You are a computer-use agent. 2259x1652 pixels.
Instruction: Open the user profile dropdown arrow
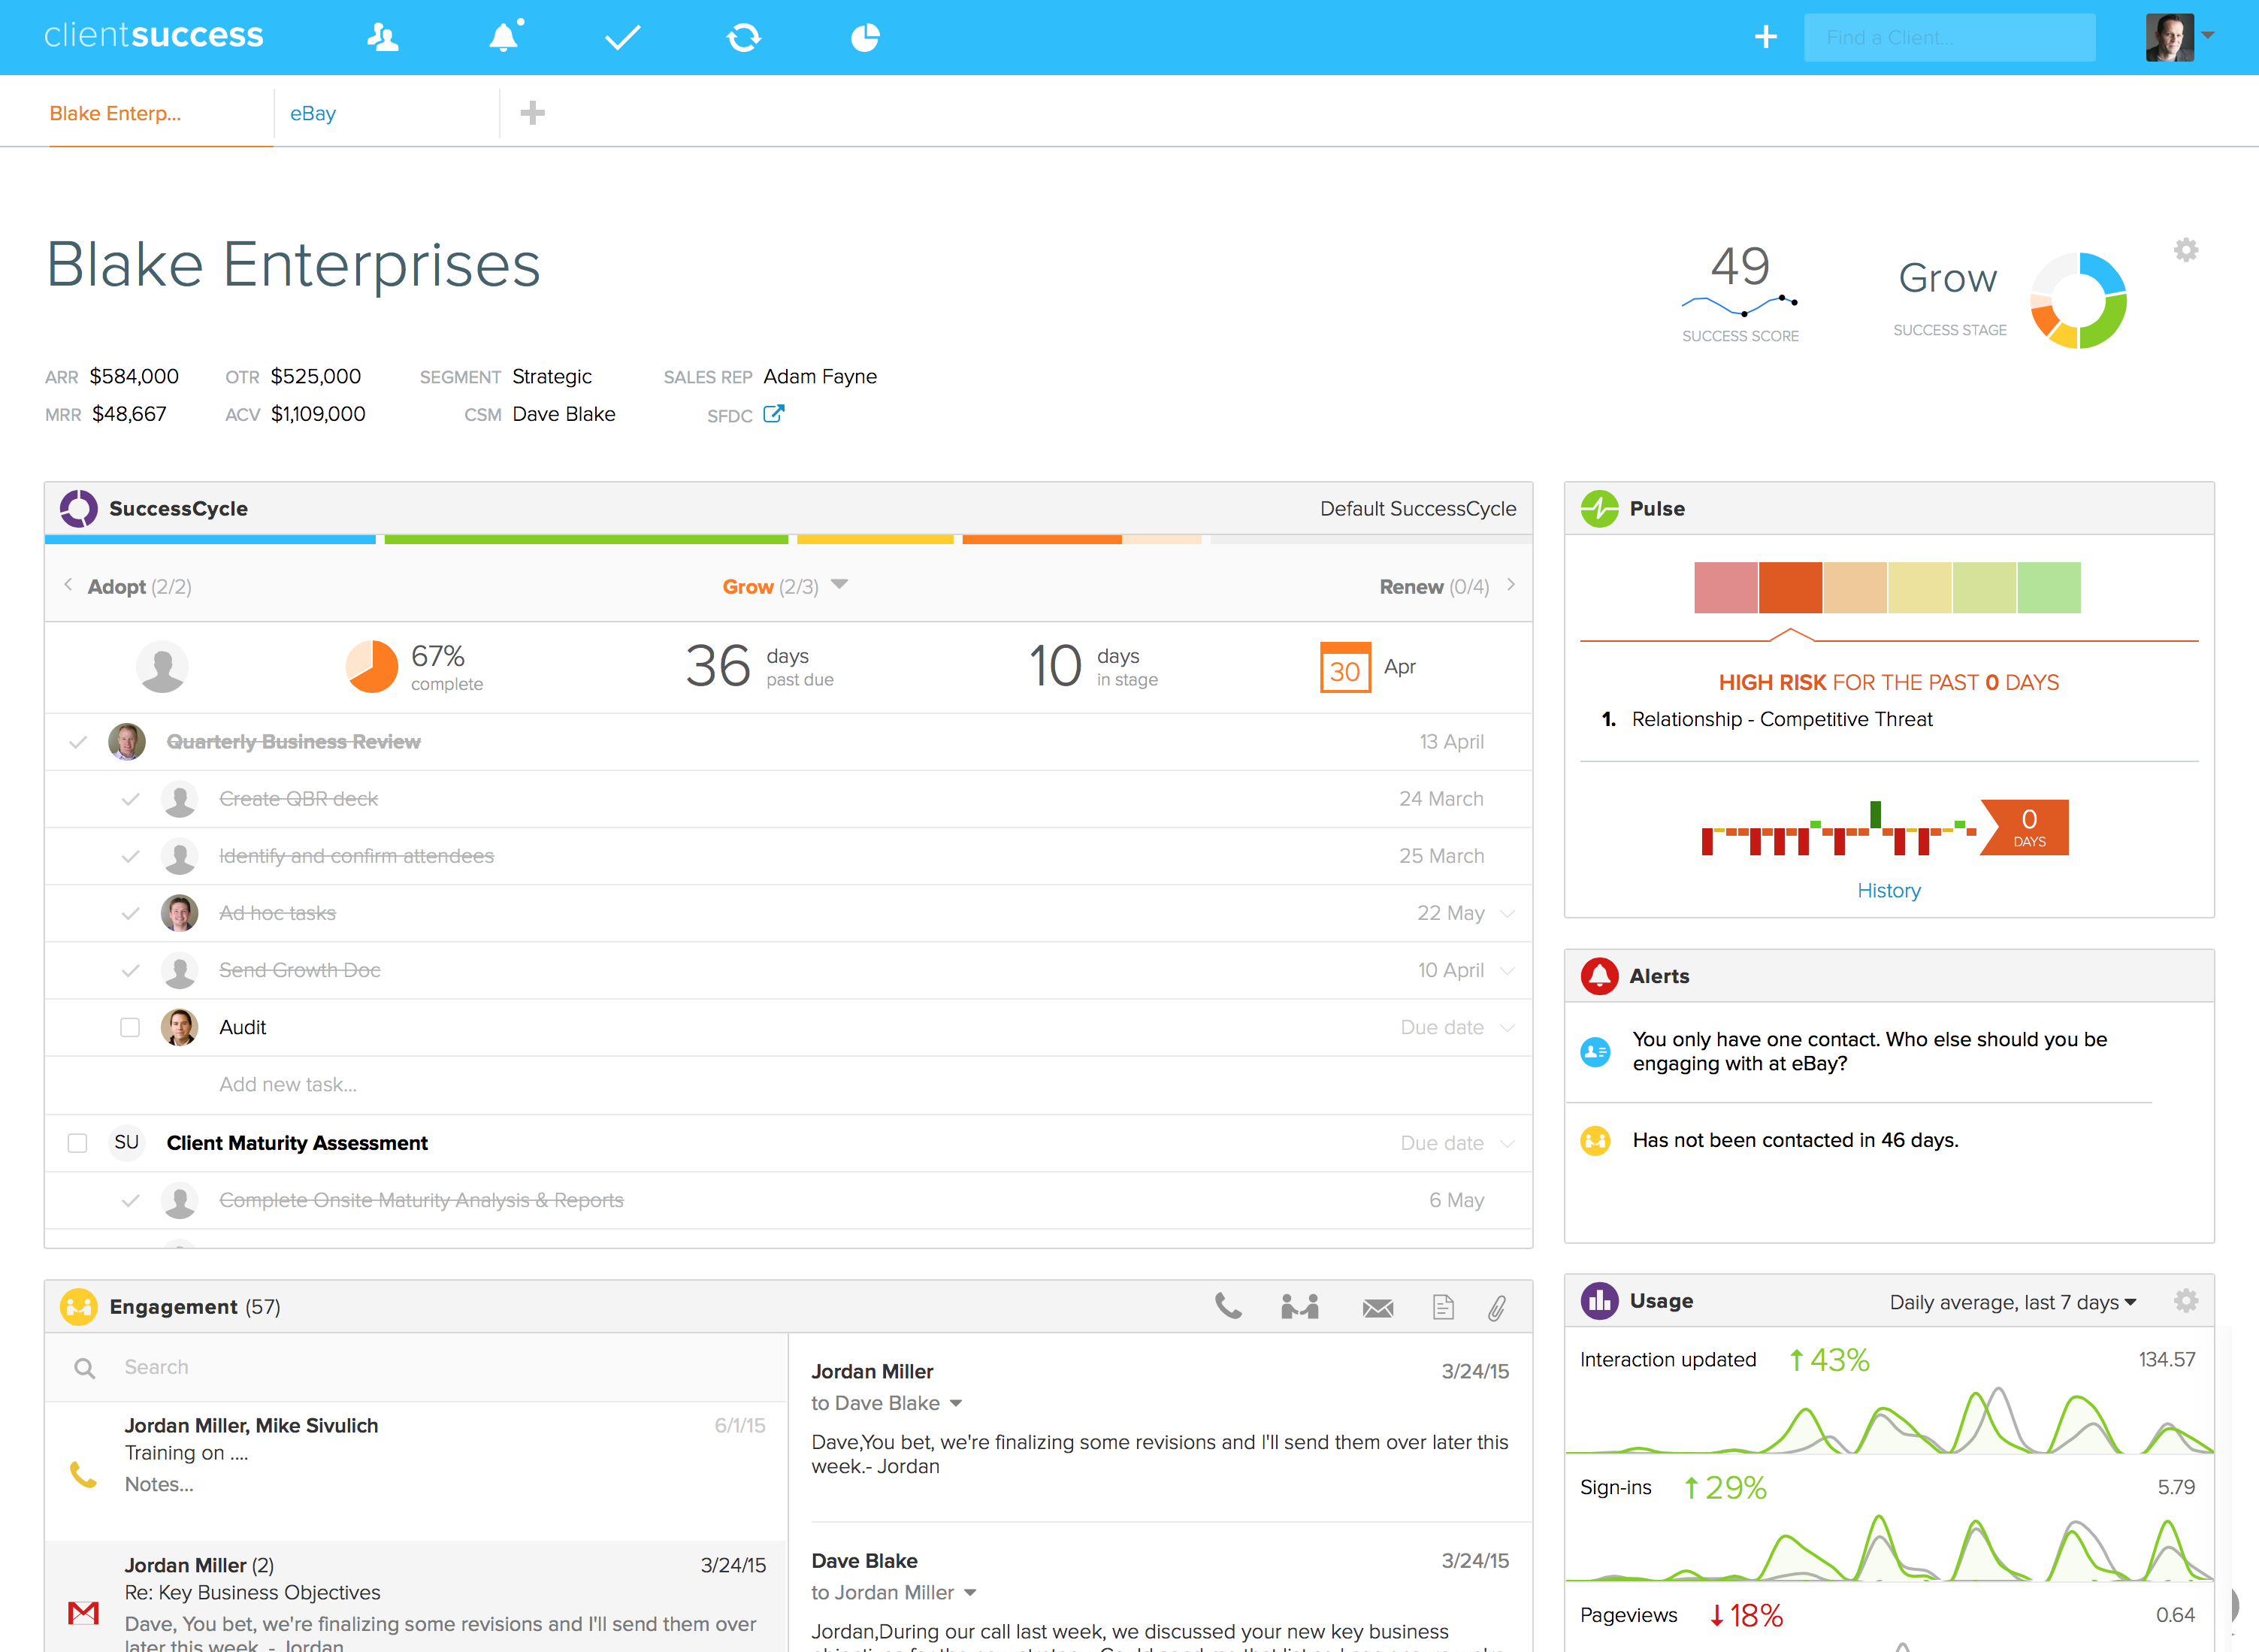pos(2208,36)
